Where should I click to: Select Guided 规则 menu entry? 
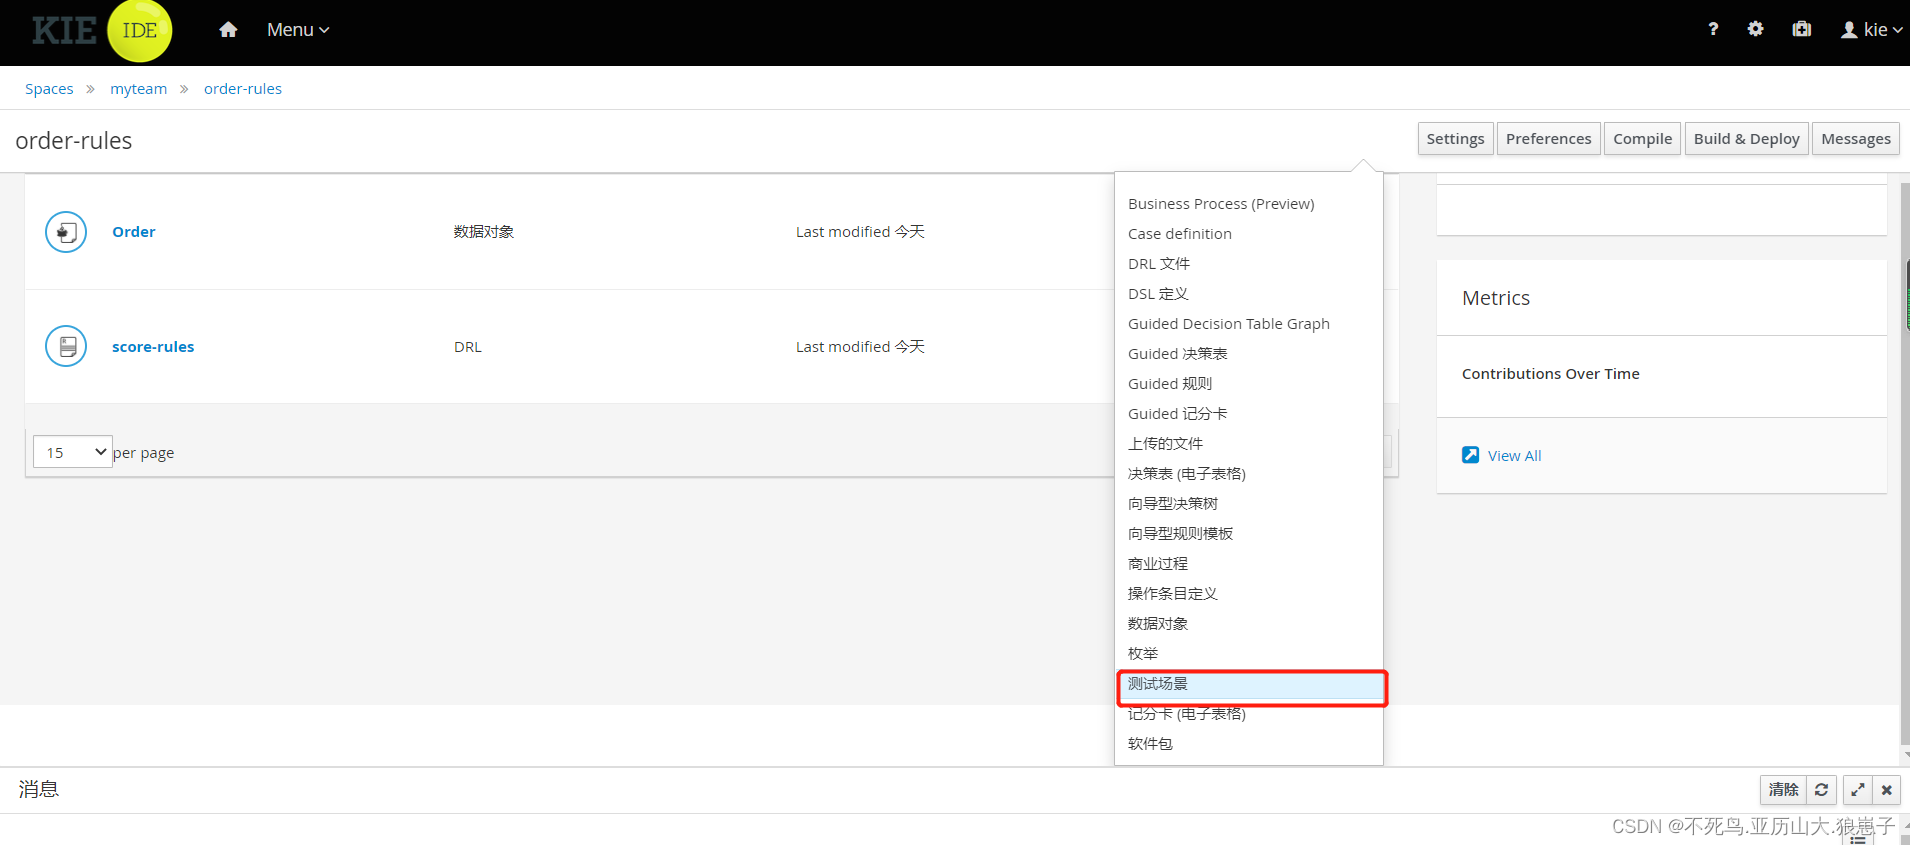1249,384
